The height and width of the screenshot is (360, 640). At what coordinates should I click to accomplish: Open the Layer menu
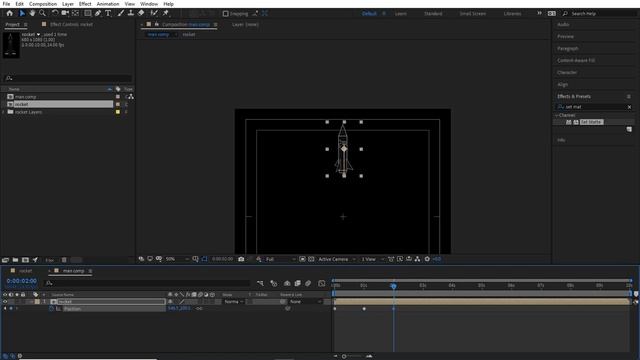tap(68, 4)
